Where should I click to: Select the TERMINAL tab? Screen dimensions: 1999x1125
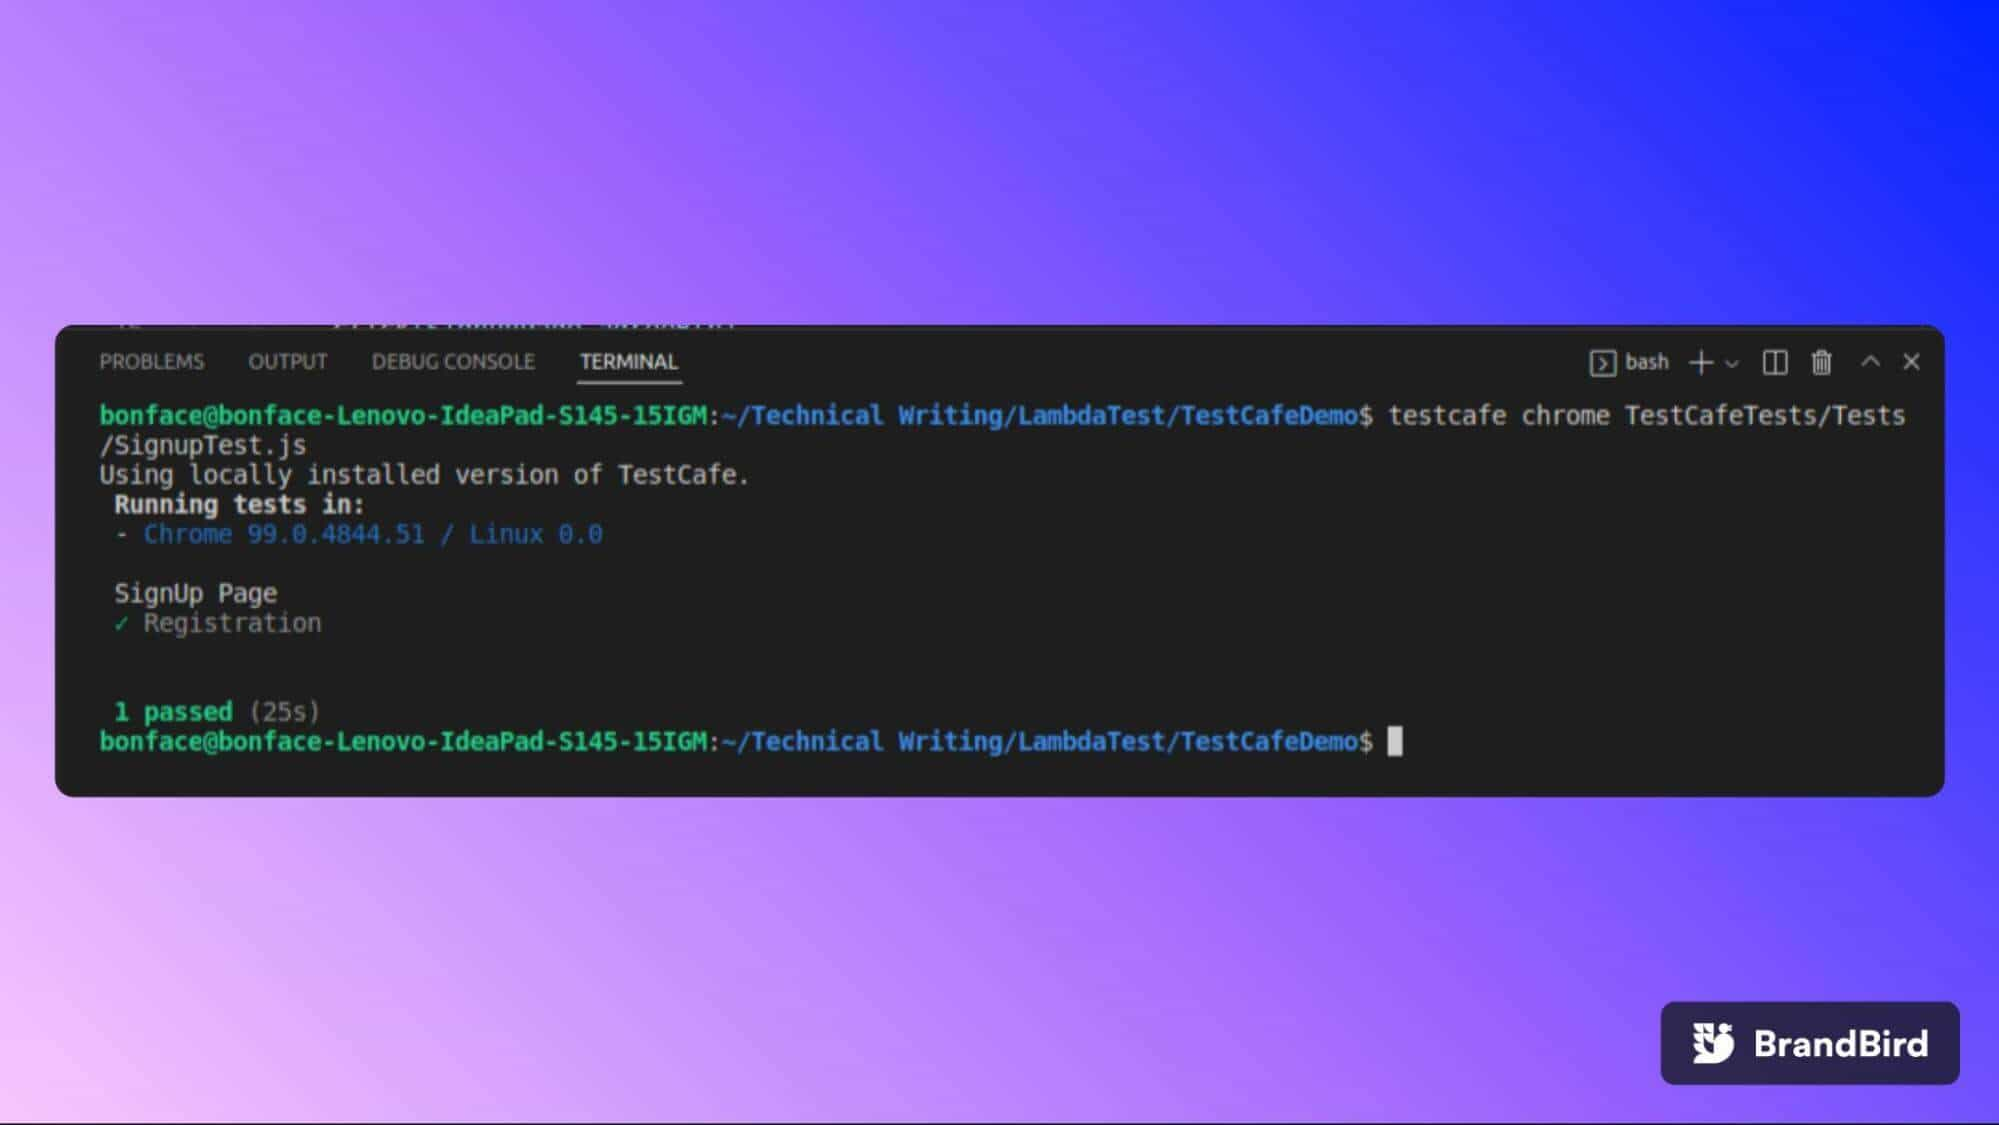(x=629, y=360)
